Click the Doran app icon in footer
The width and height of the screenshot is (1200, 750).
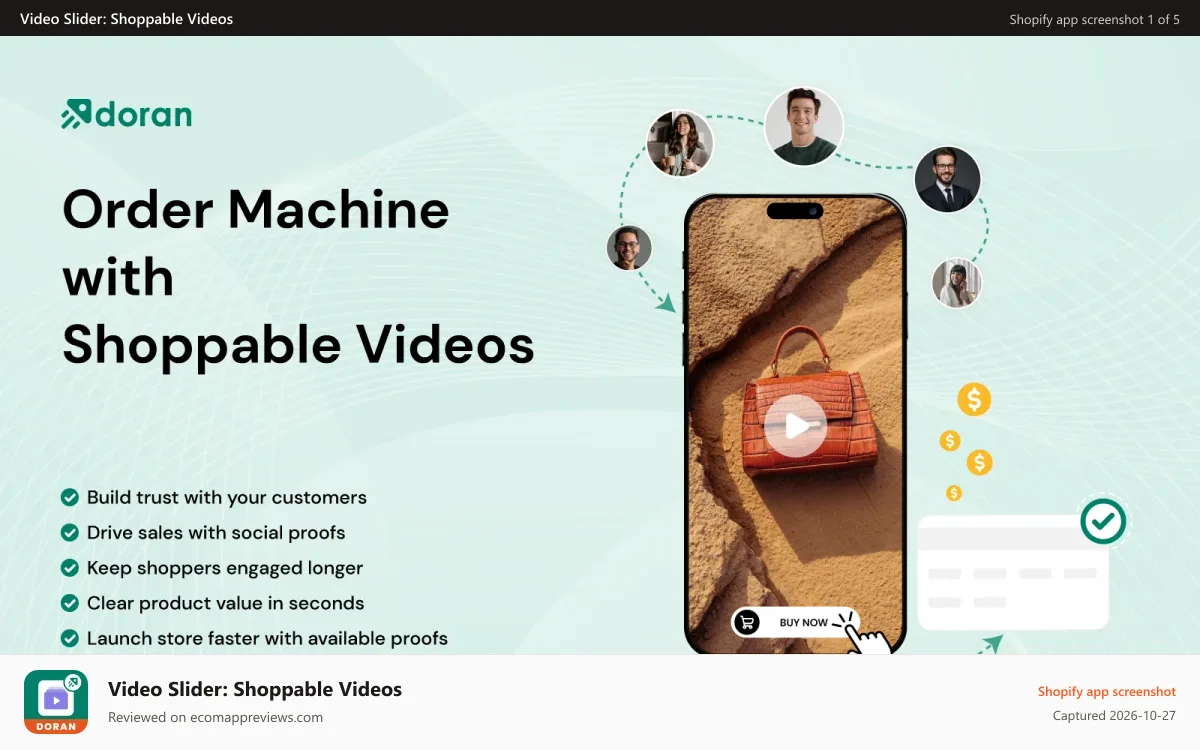[x=56, y=702]
